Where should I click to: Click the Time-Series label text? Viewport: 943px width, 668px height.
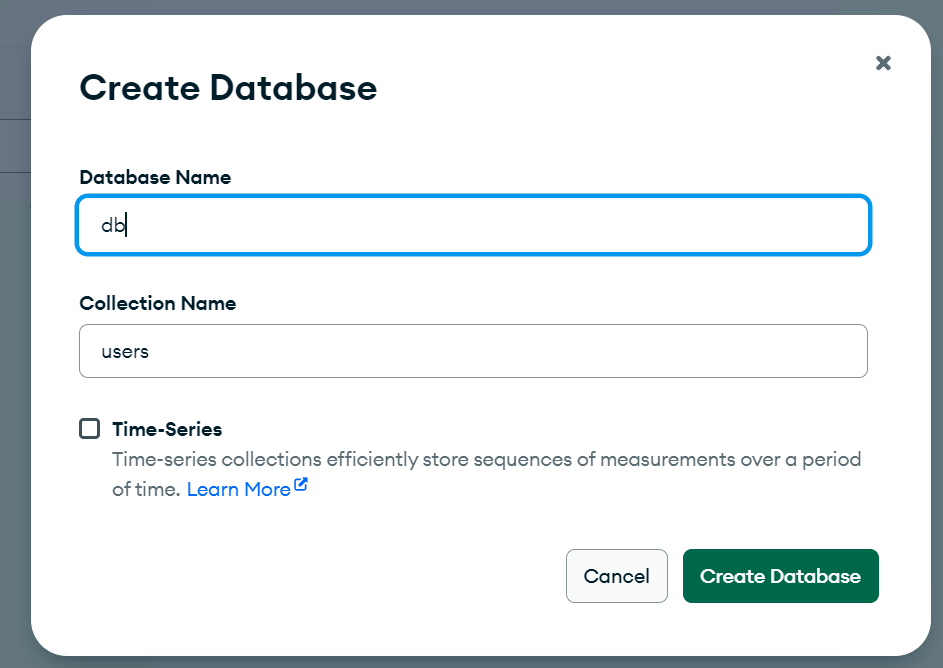165,429
